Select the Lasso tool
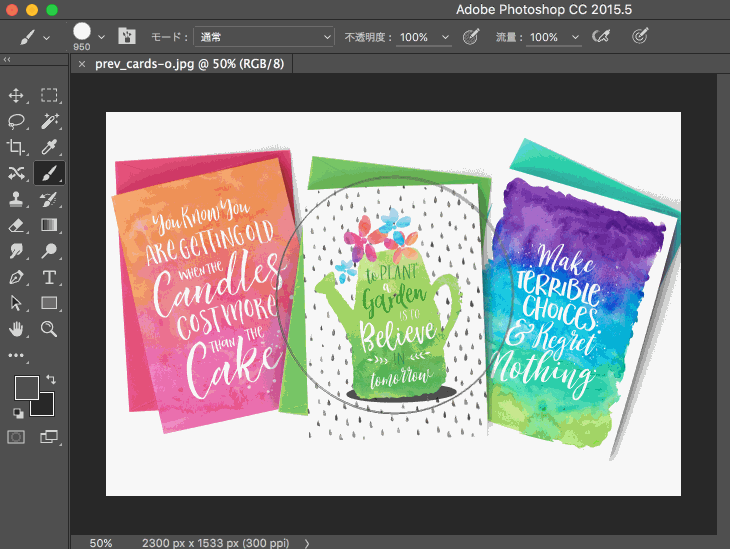The image size is (730, 549). [17, 121]
